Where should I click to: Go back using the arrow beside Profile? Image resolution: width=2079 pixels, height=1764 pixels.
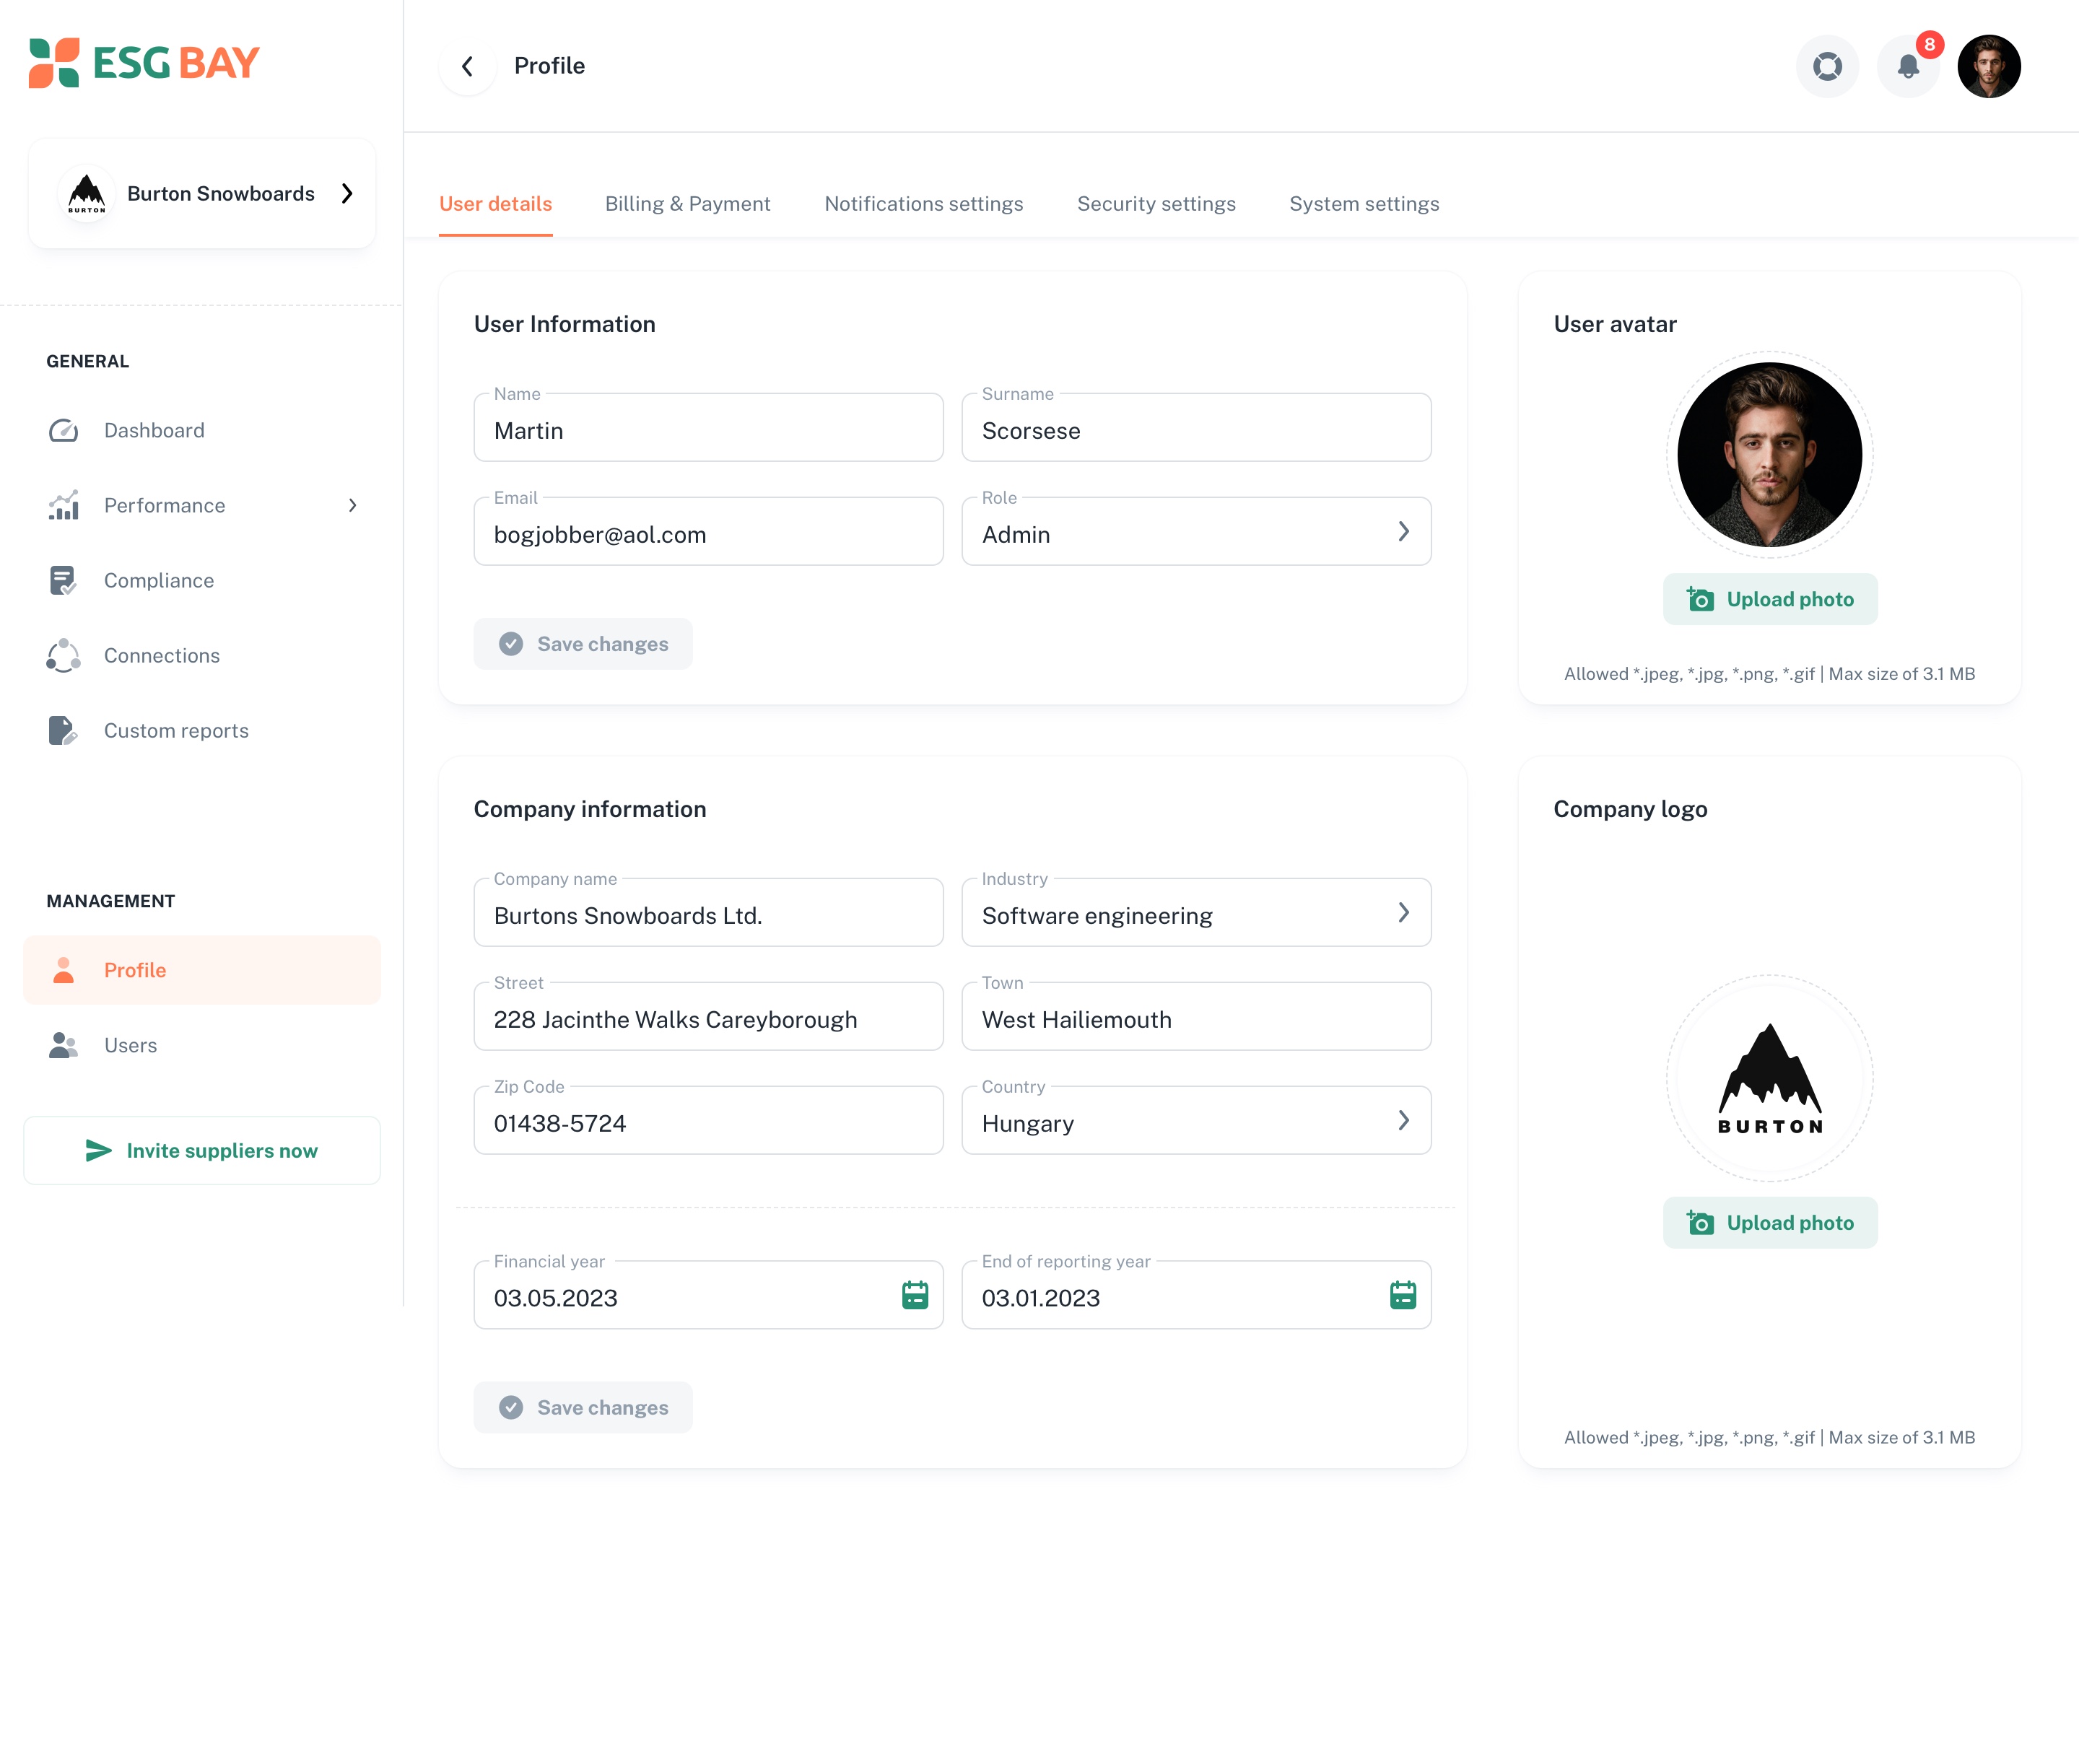pos(467,66)
